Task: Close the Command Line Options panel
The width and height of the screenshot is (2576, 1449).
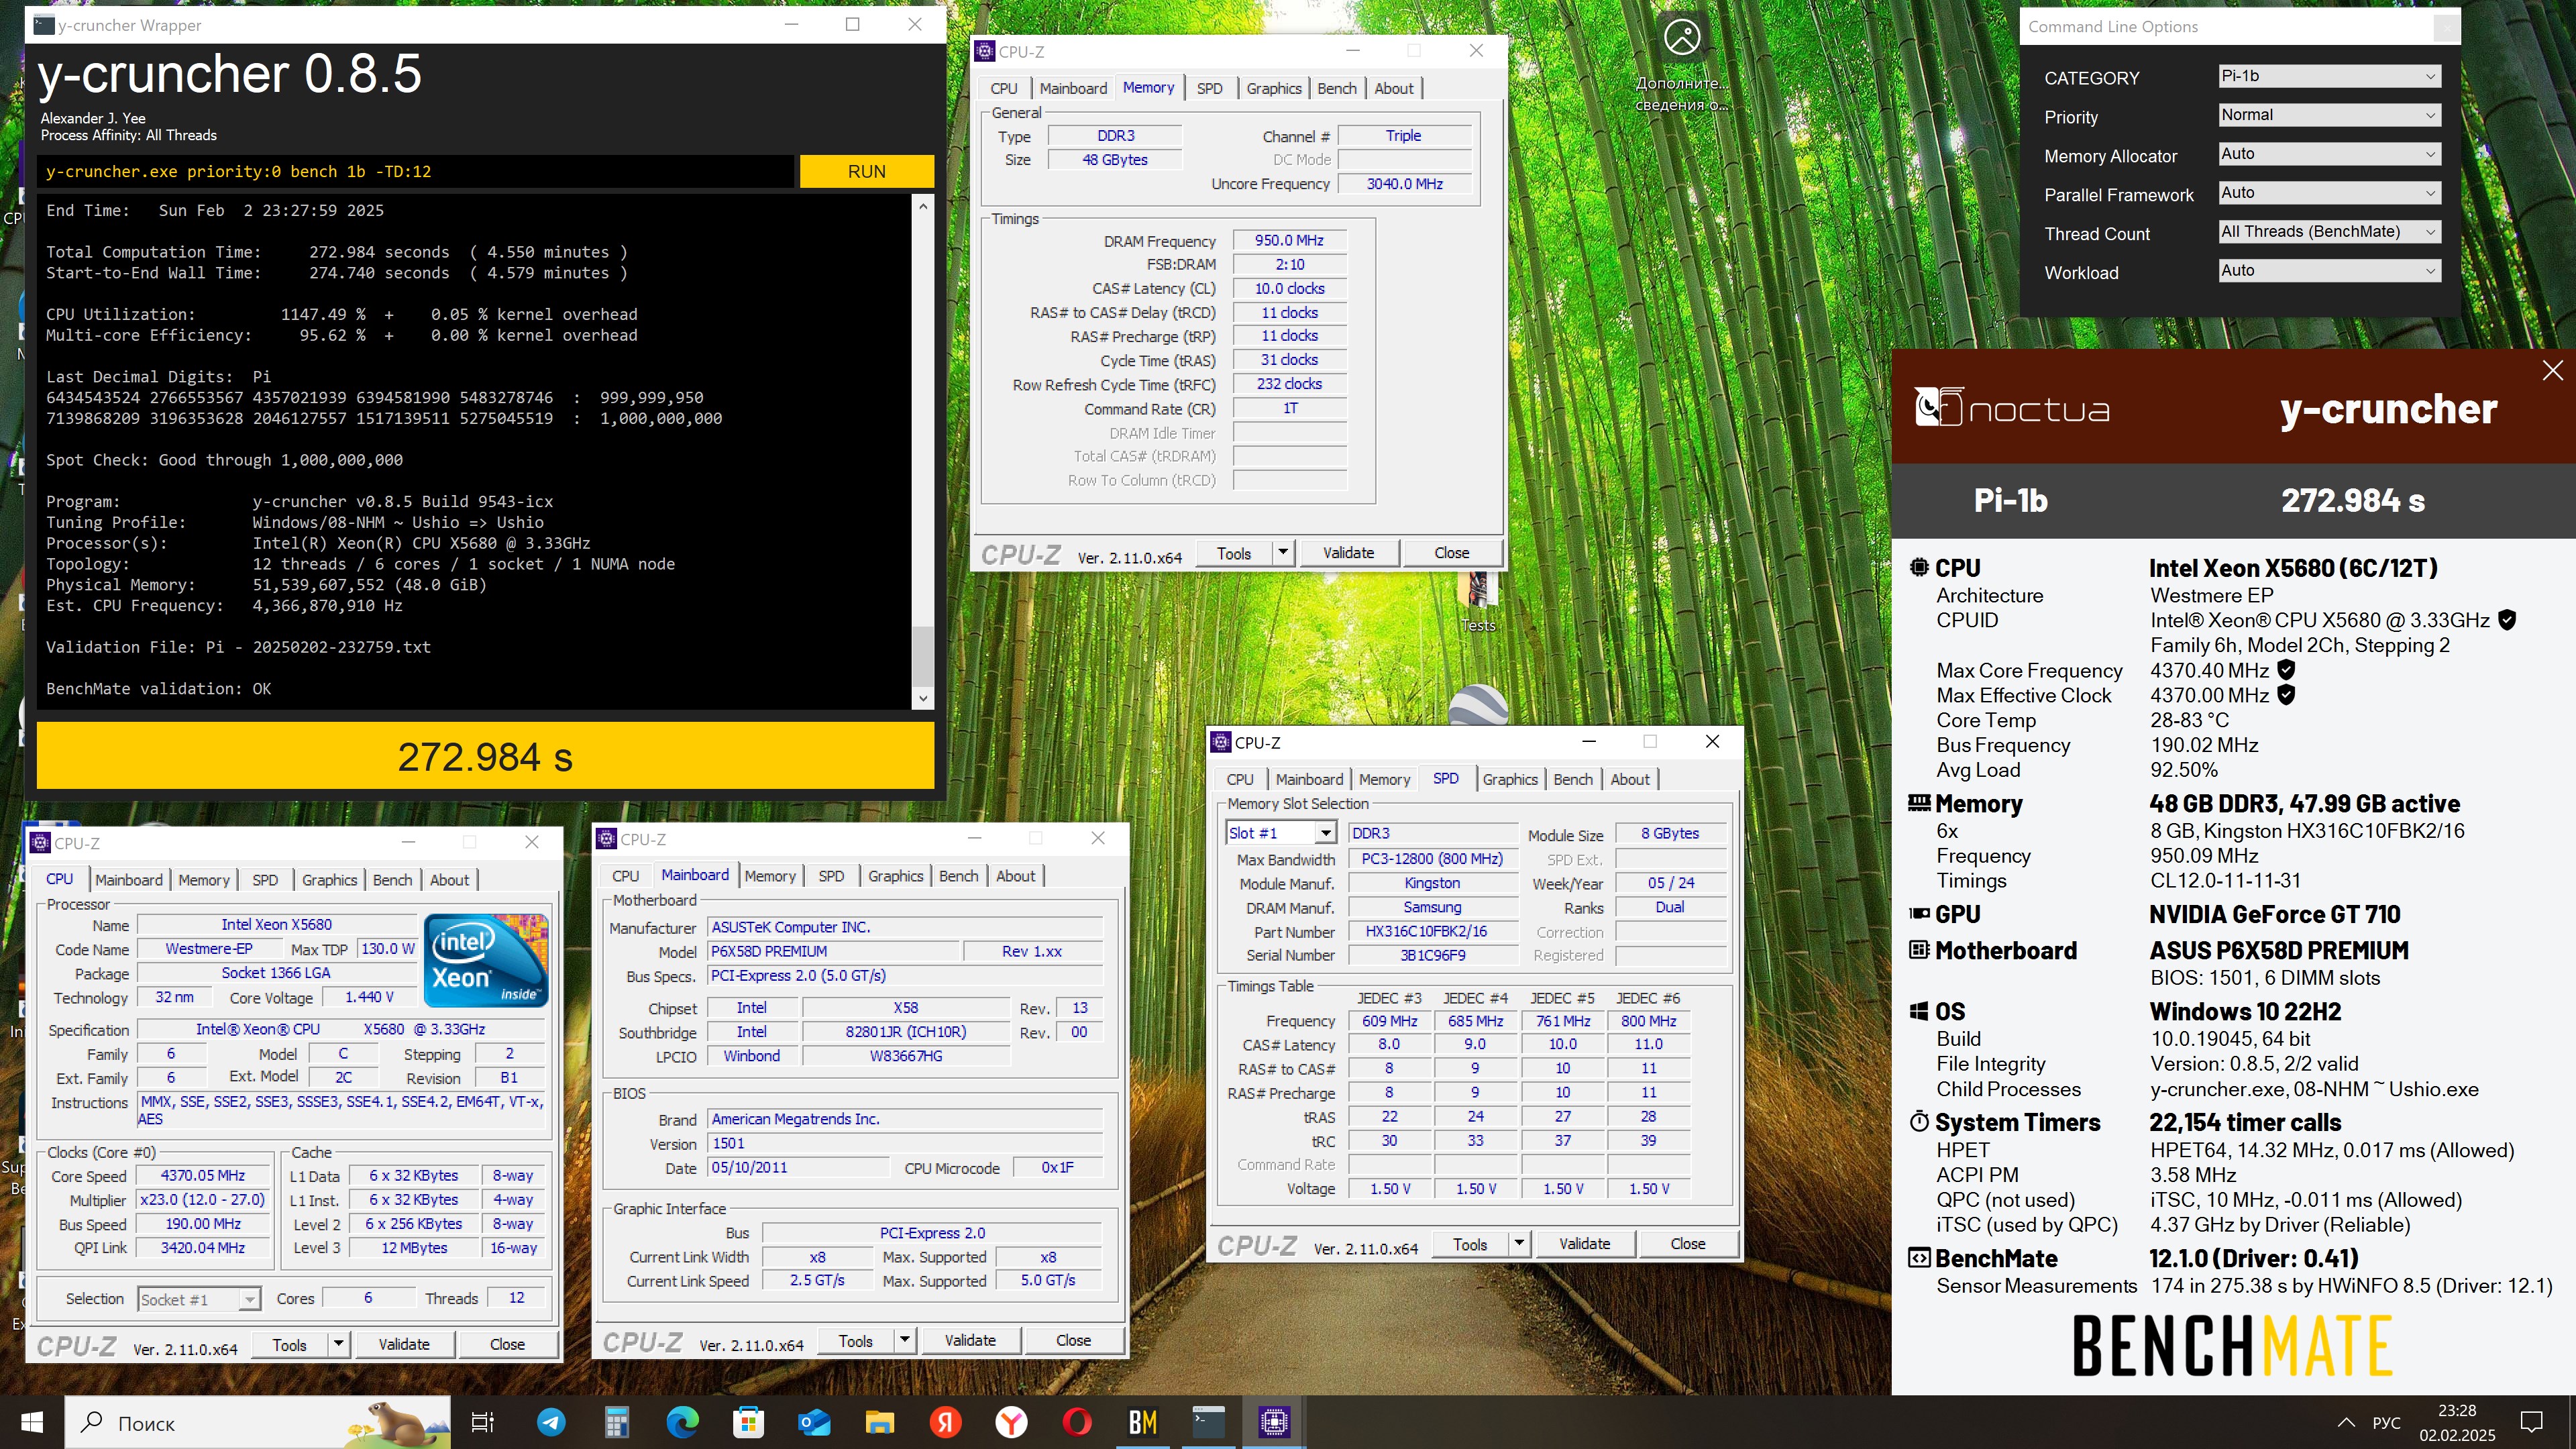Action: click(x=2446, y=27)
